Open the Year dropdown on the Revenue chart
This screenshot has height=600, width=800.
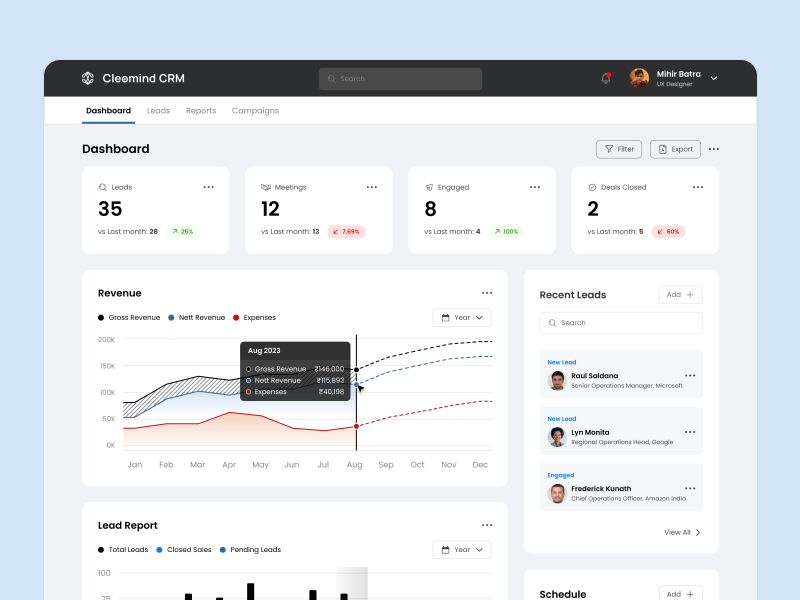click(x=462, y=317)
